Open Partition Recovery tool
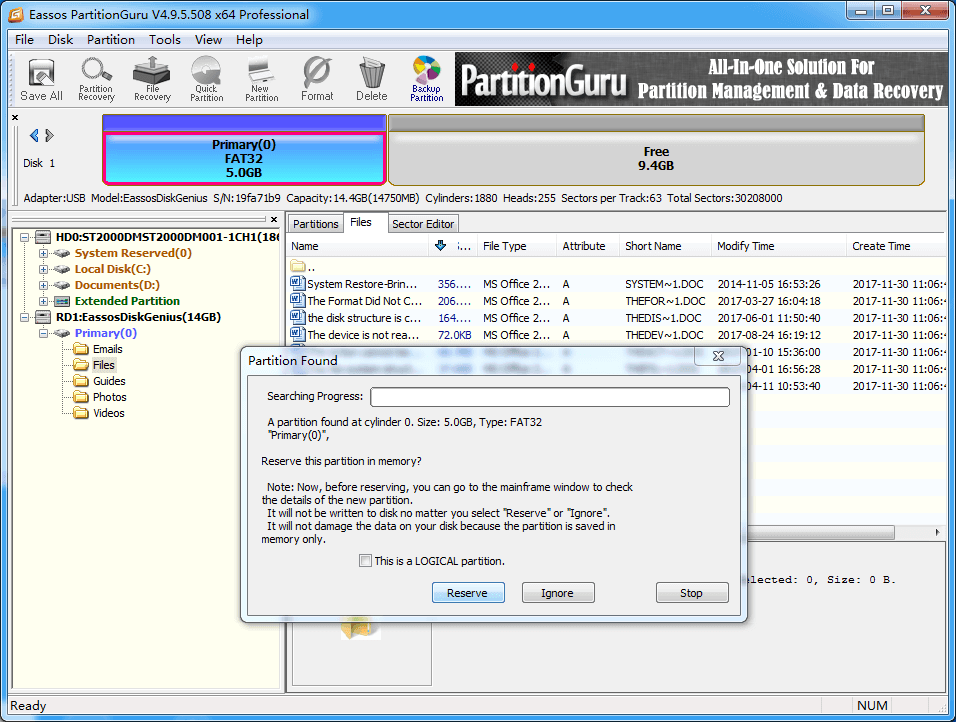Screen dimensions: 956x722 coord(96,80)
